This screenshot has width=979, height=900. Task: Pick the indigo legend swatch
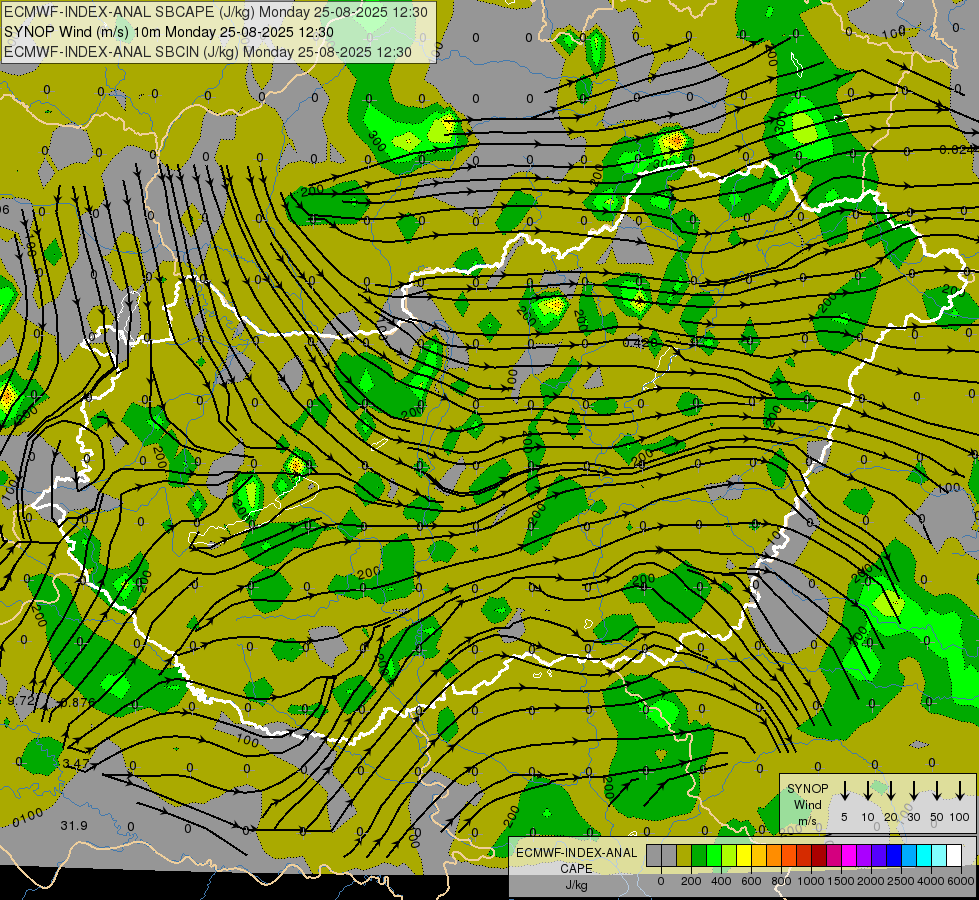click(x=880, y=855)
